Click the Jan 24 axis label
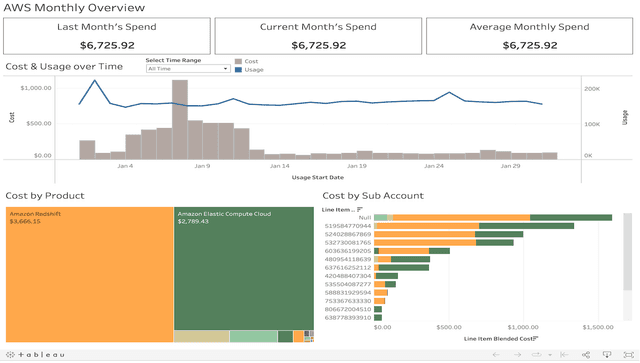Viewport: 640px width, 363px height. pos(433,166)
